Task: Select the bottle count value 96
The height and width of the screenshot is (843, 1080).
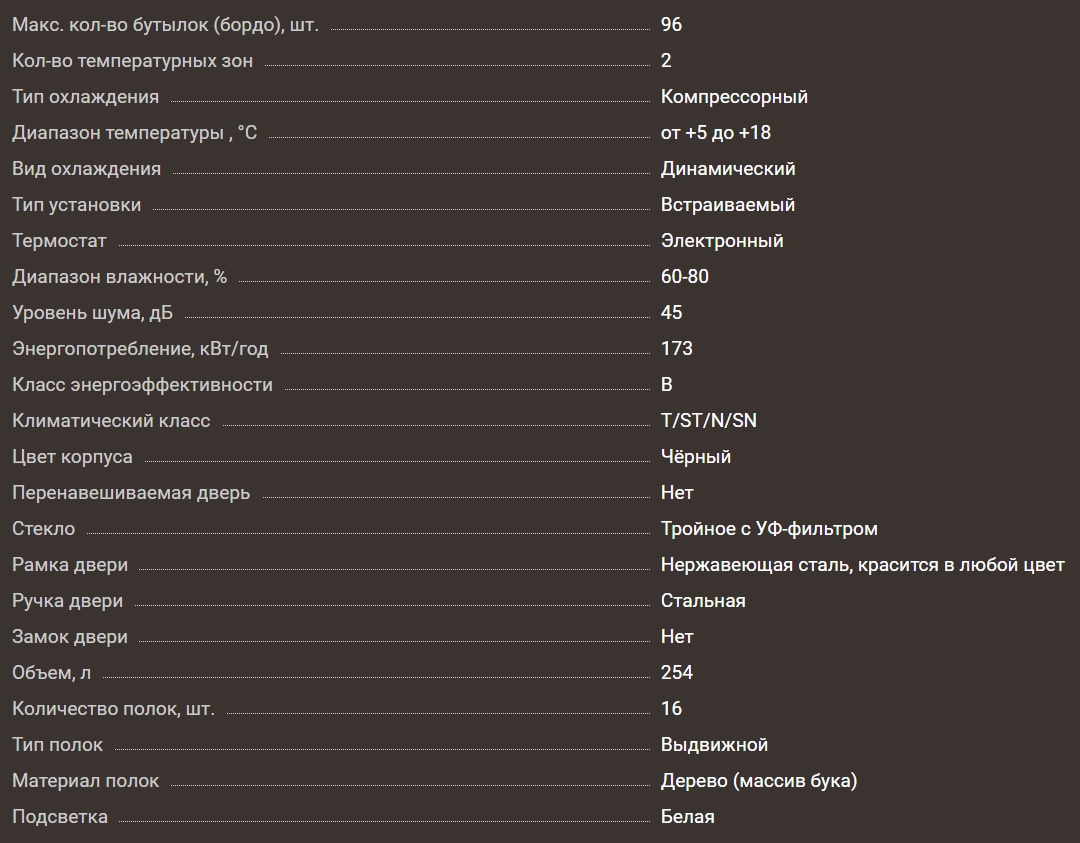Action: (x=671, y=25)
